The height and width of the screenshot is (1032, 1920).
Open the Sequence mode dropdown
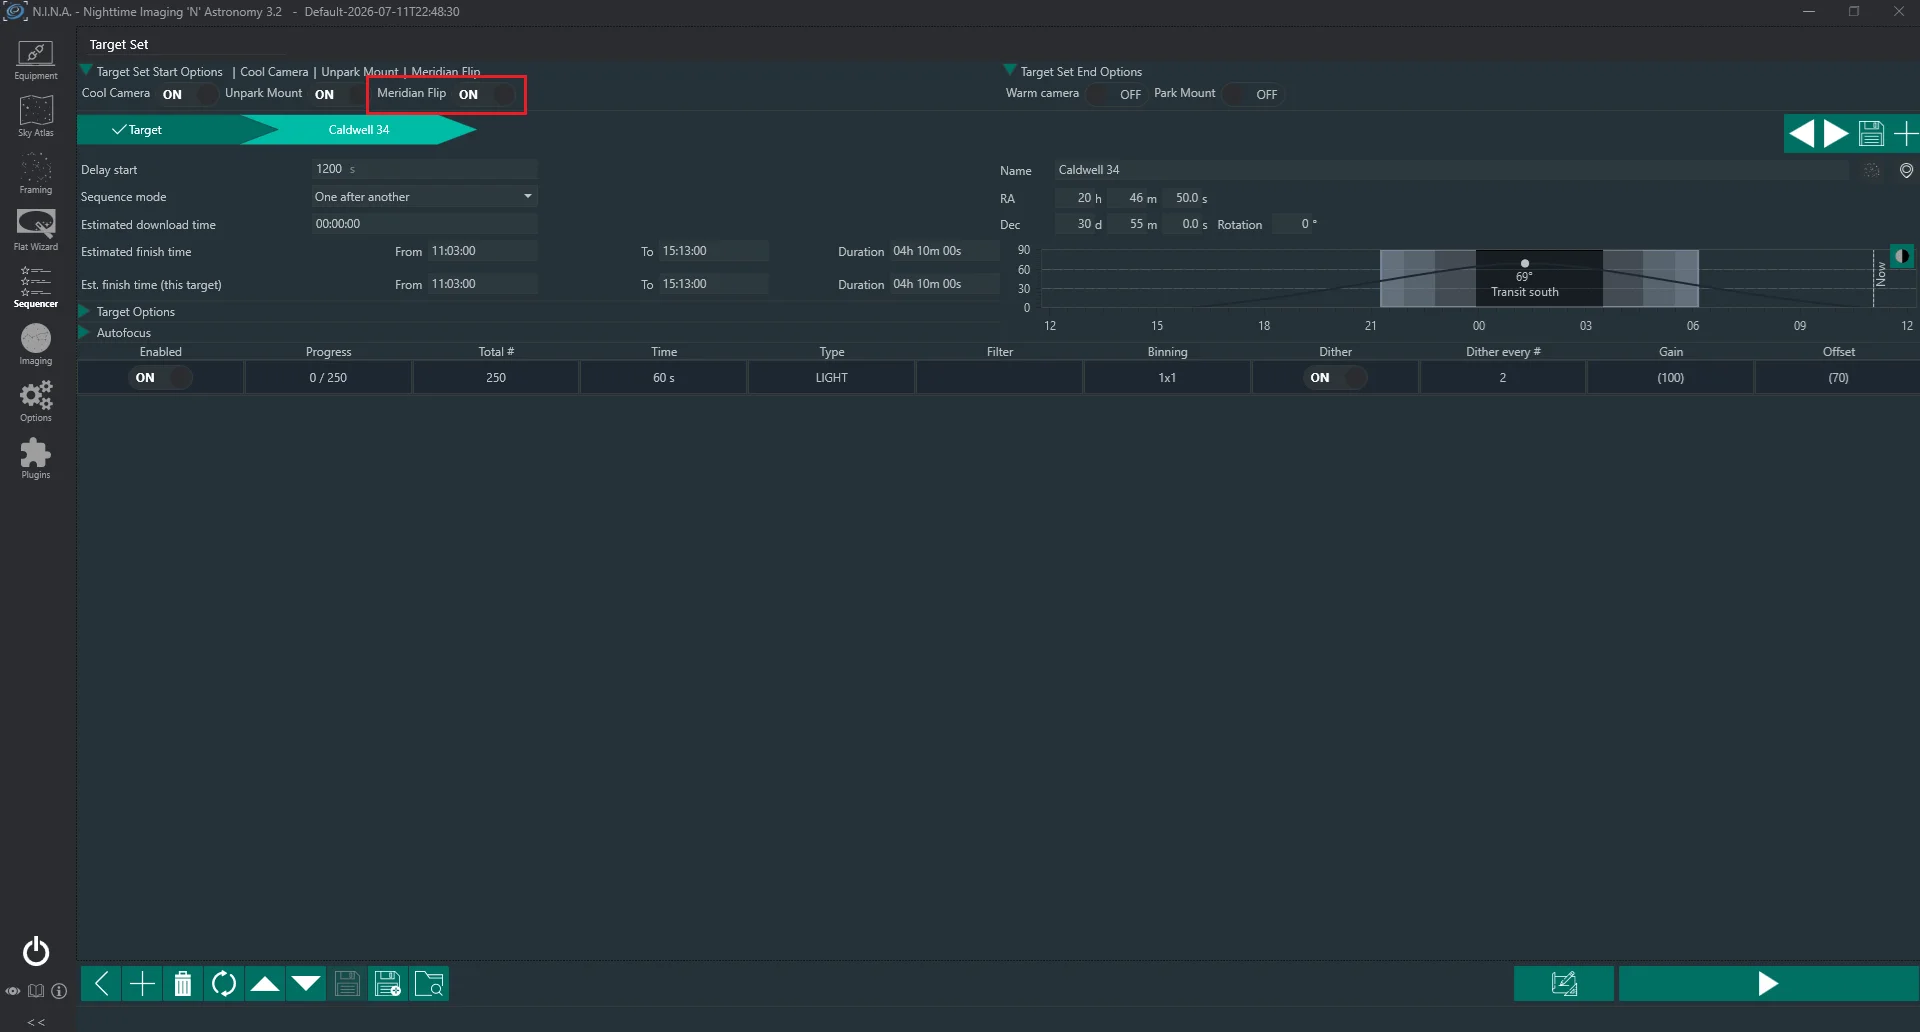[424, 197]
